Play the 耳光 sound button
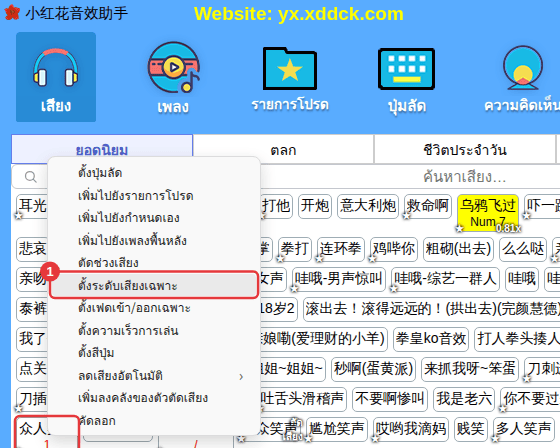Viewport: 560px width, 448px height. click(32, 206)
